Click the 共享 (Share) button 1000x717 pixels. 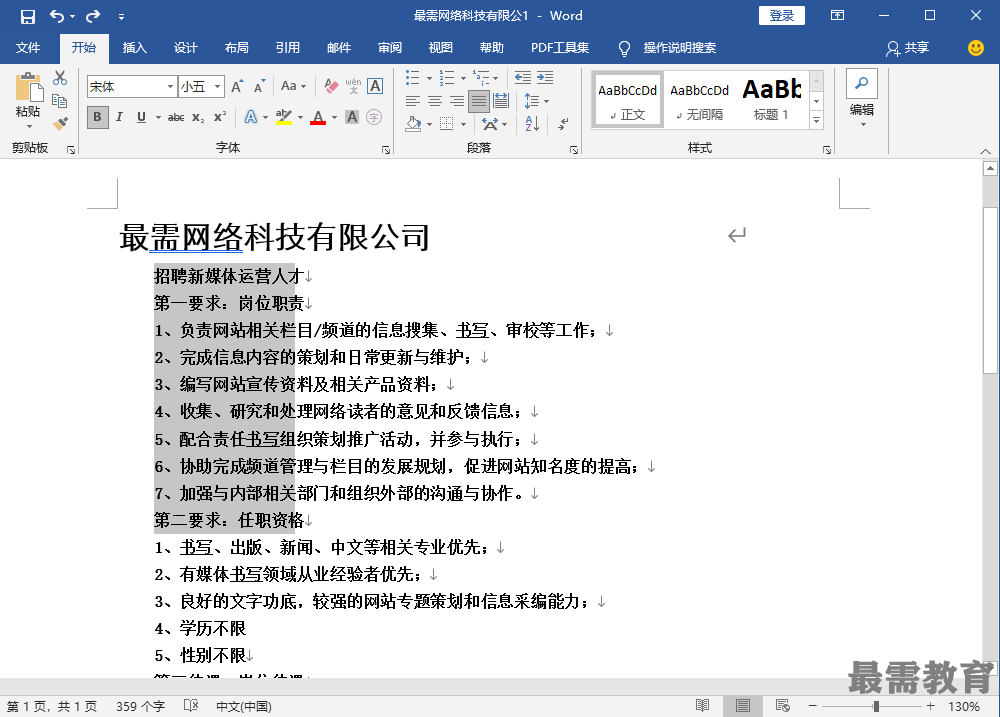[x=908, y=48]
